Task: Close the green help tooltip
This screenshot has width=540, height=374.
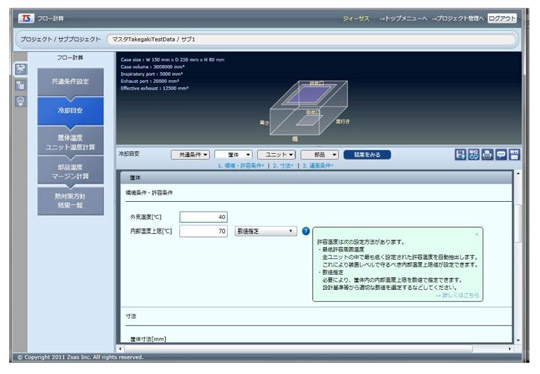Action: [477, 234]
